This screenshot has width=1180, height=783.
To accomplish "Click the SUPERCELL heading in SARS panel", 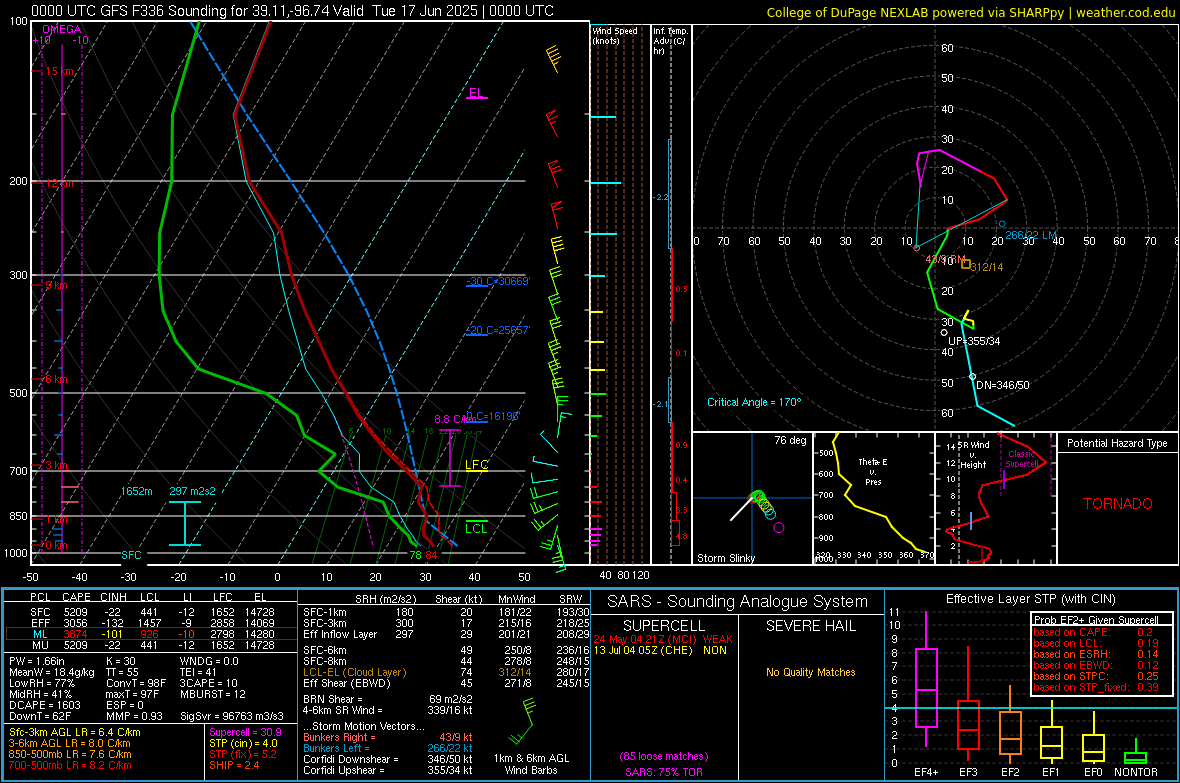I will [664, 626].
